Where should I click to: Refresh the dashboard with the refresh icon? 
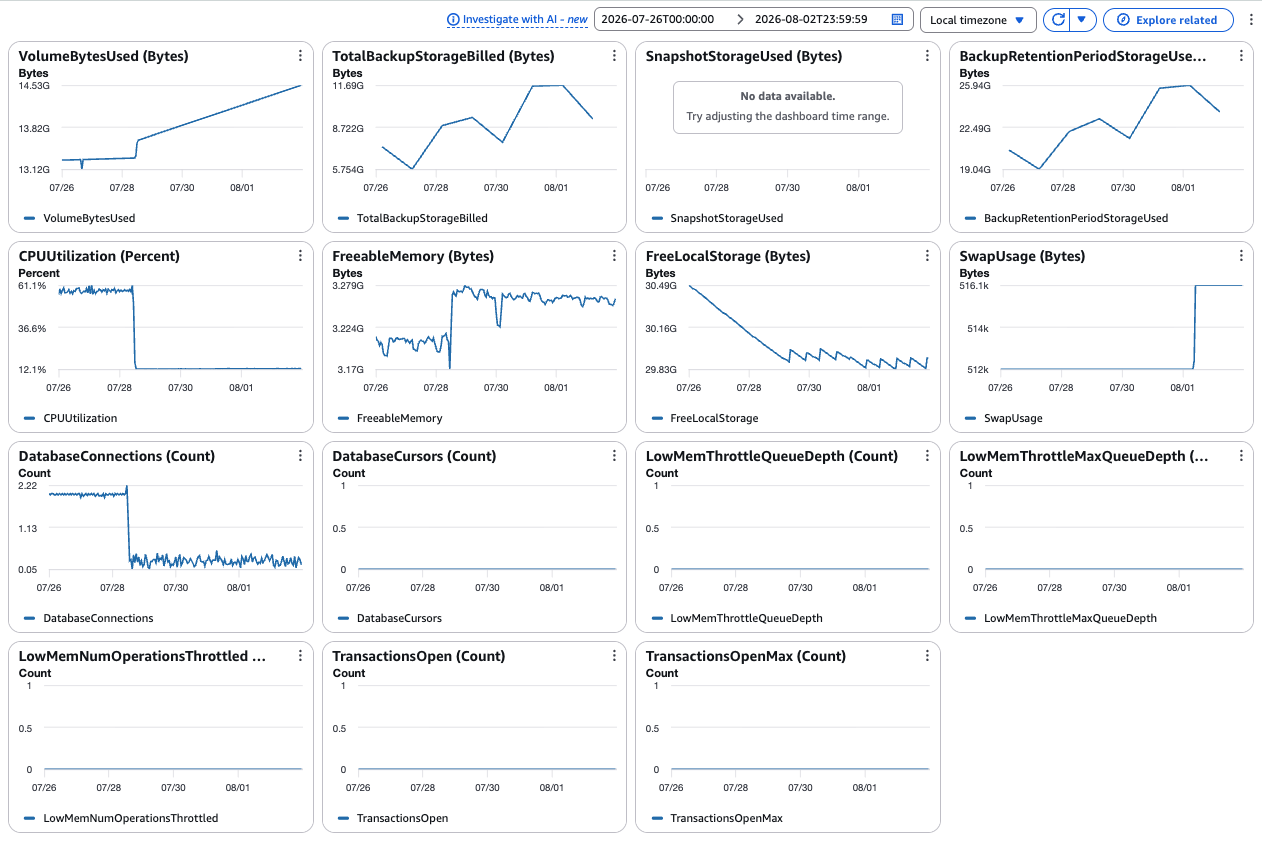click(x=1057, y=19)
